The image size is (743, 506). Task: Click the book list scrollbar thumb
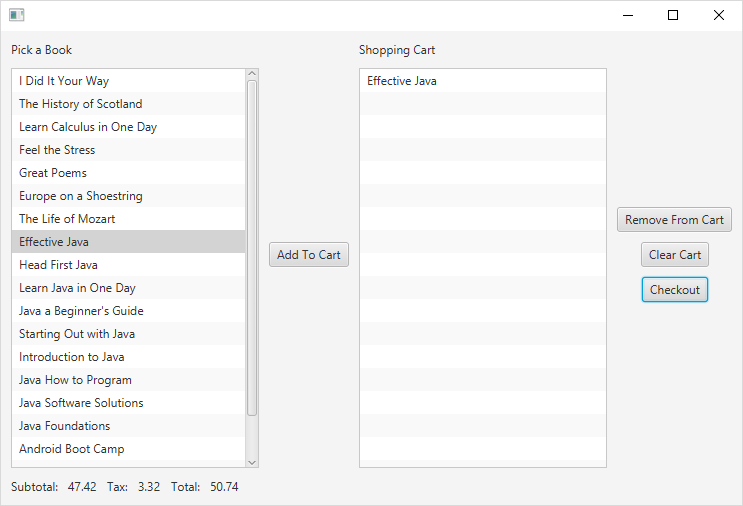pos(252,248)
